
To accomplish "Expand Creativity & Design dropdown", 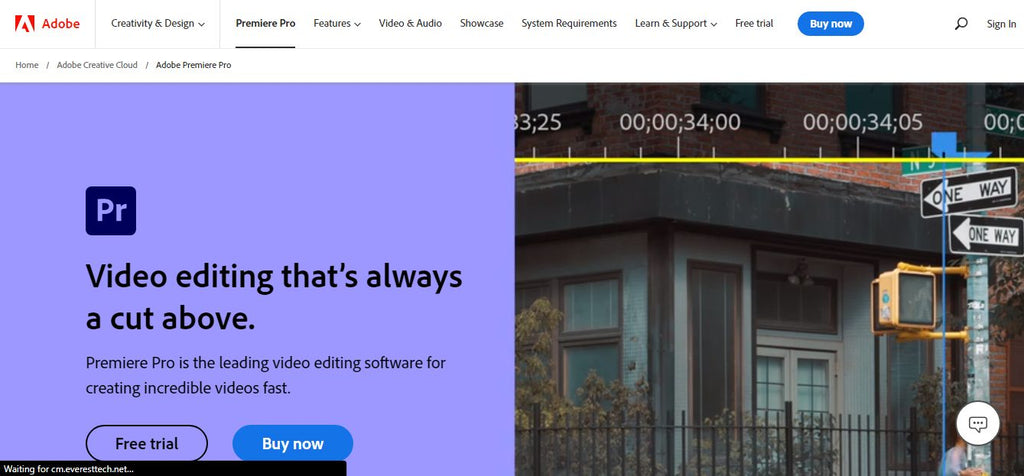I will click(157, 24).
